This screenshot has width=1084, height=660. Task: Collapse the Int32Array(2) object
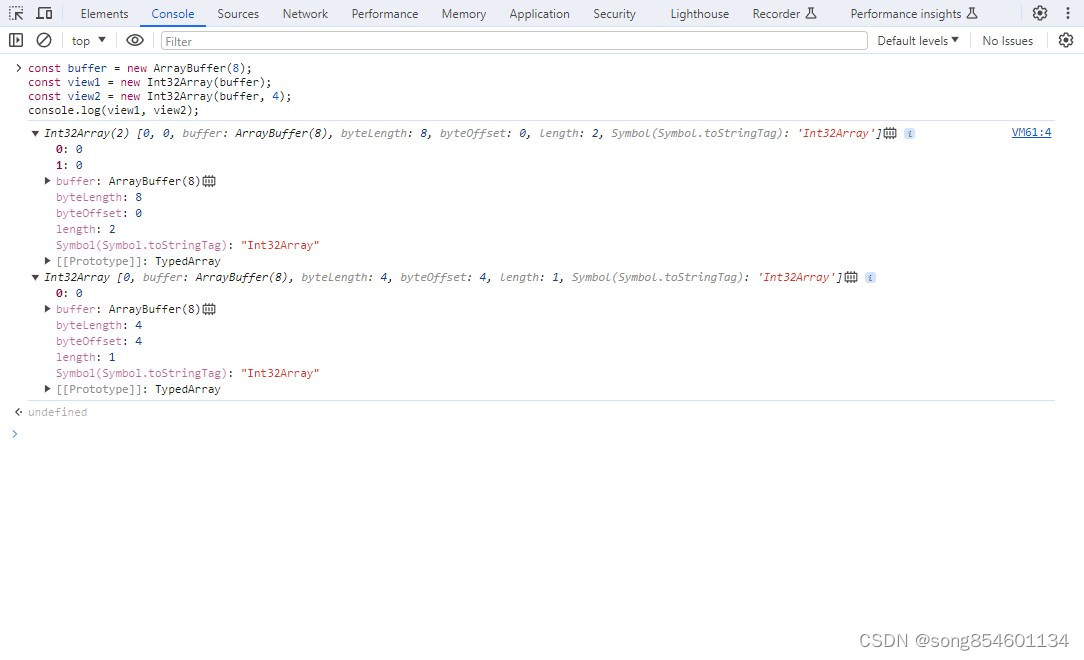tap(35, 133)
